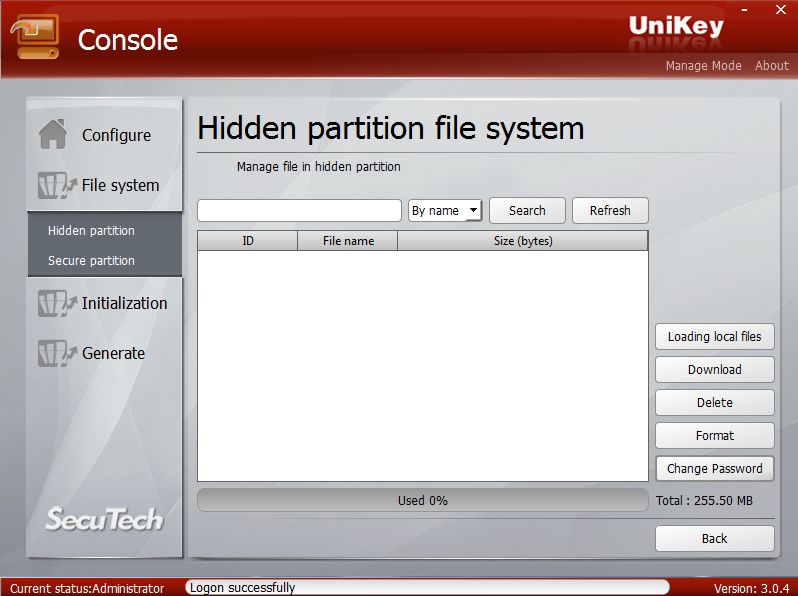Minimize the Console window

[x=744, y=10]
